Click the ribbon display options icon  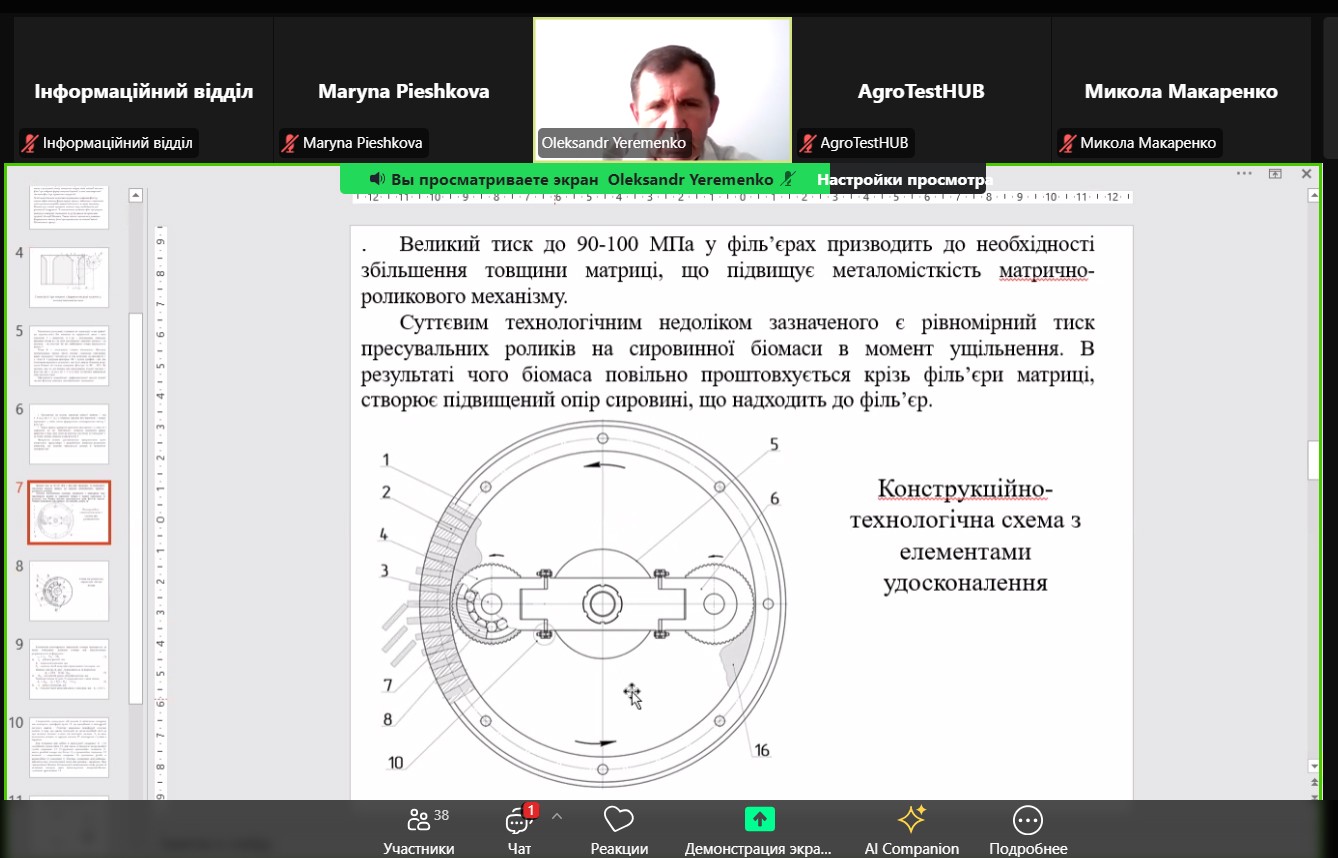click(x=1275, y=174)
